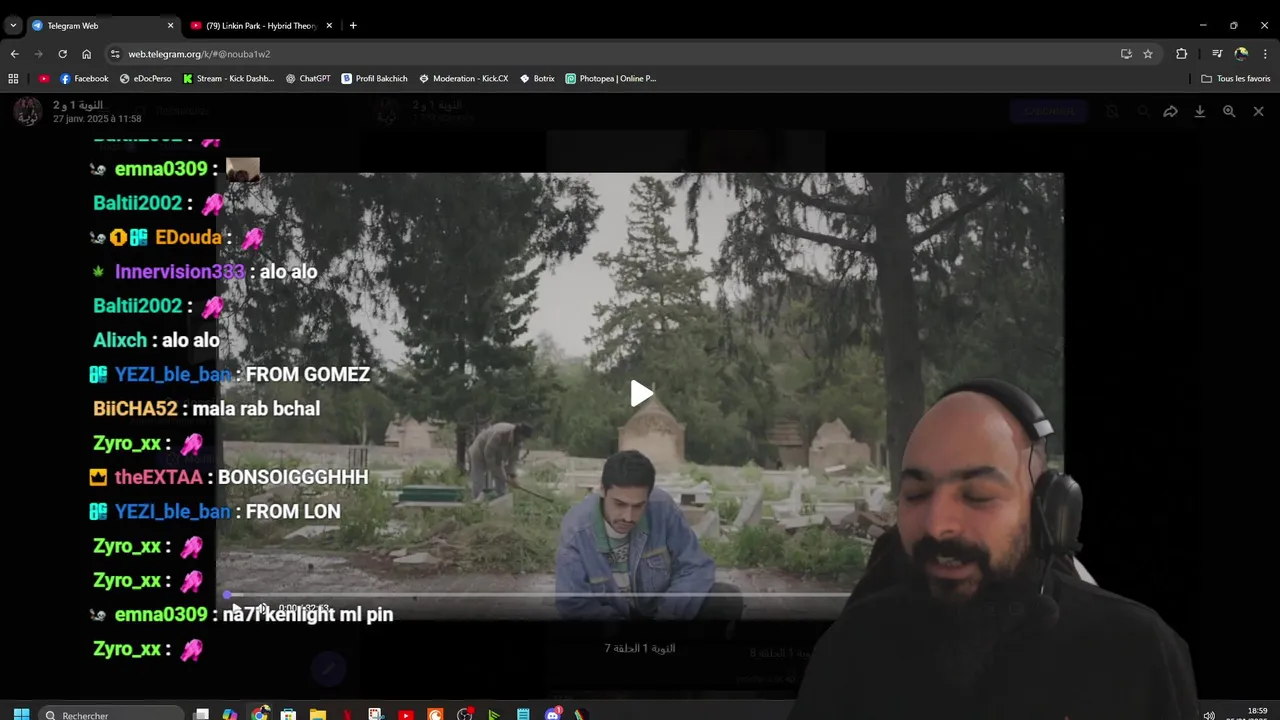1280x720 pixels.
Task: Click chat username Innervision333
Action: tap(180, 271)
